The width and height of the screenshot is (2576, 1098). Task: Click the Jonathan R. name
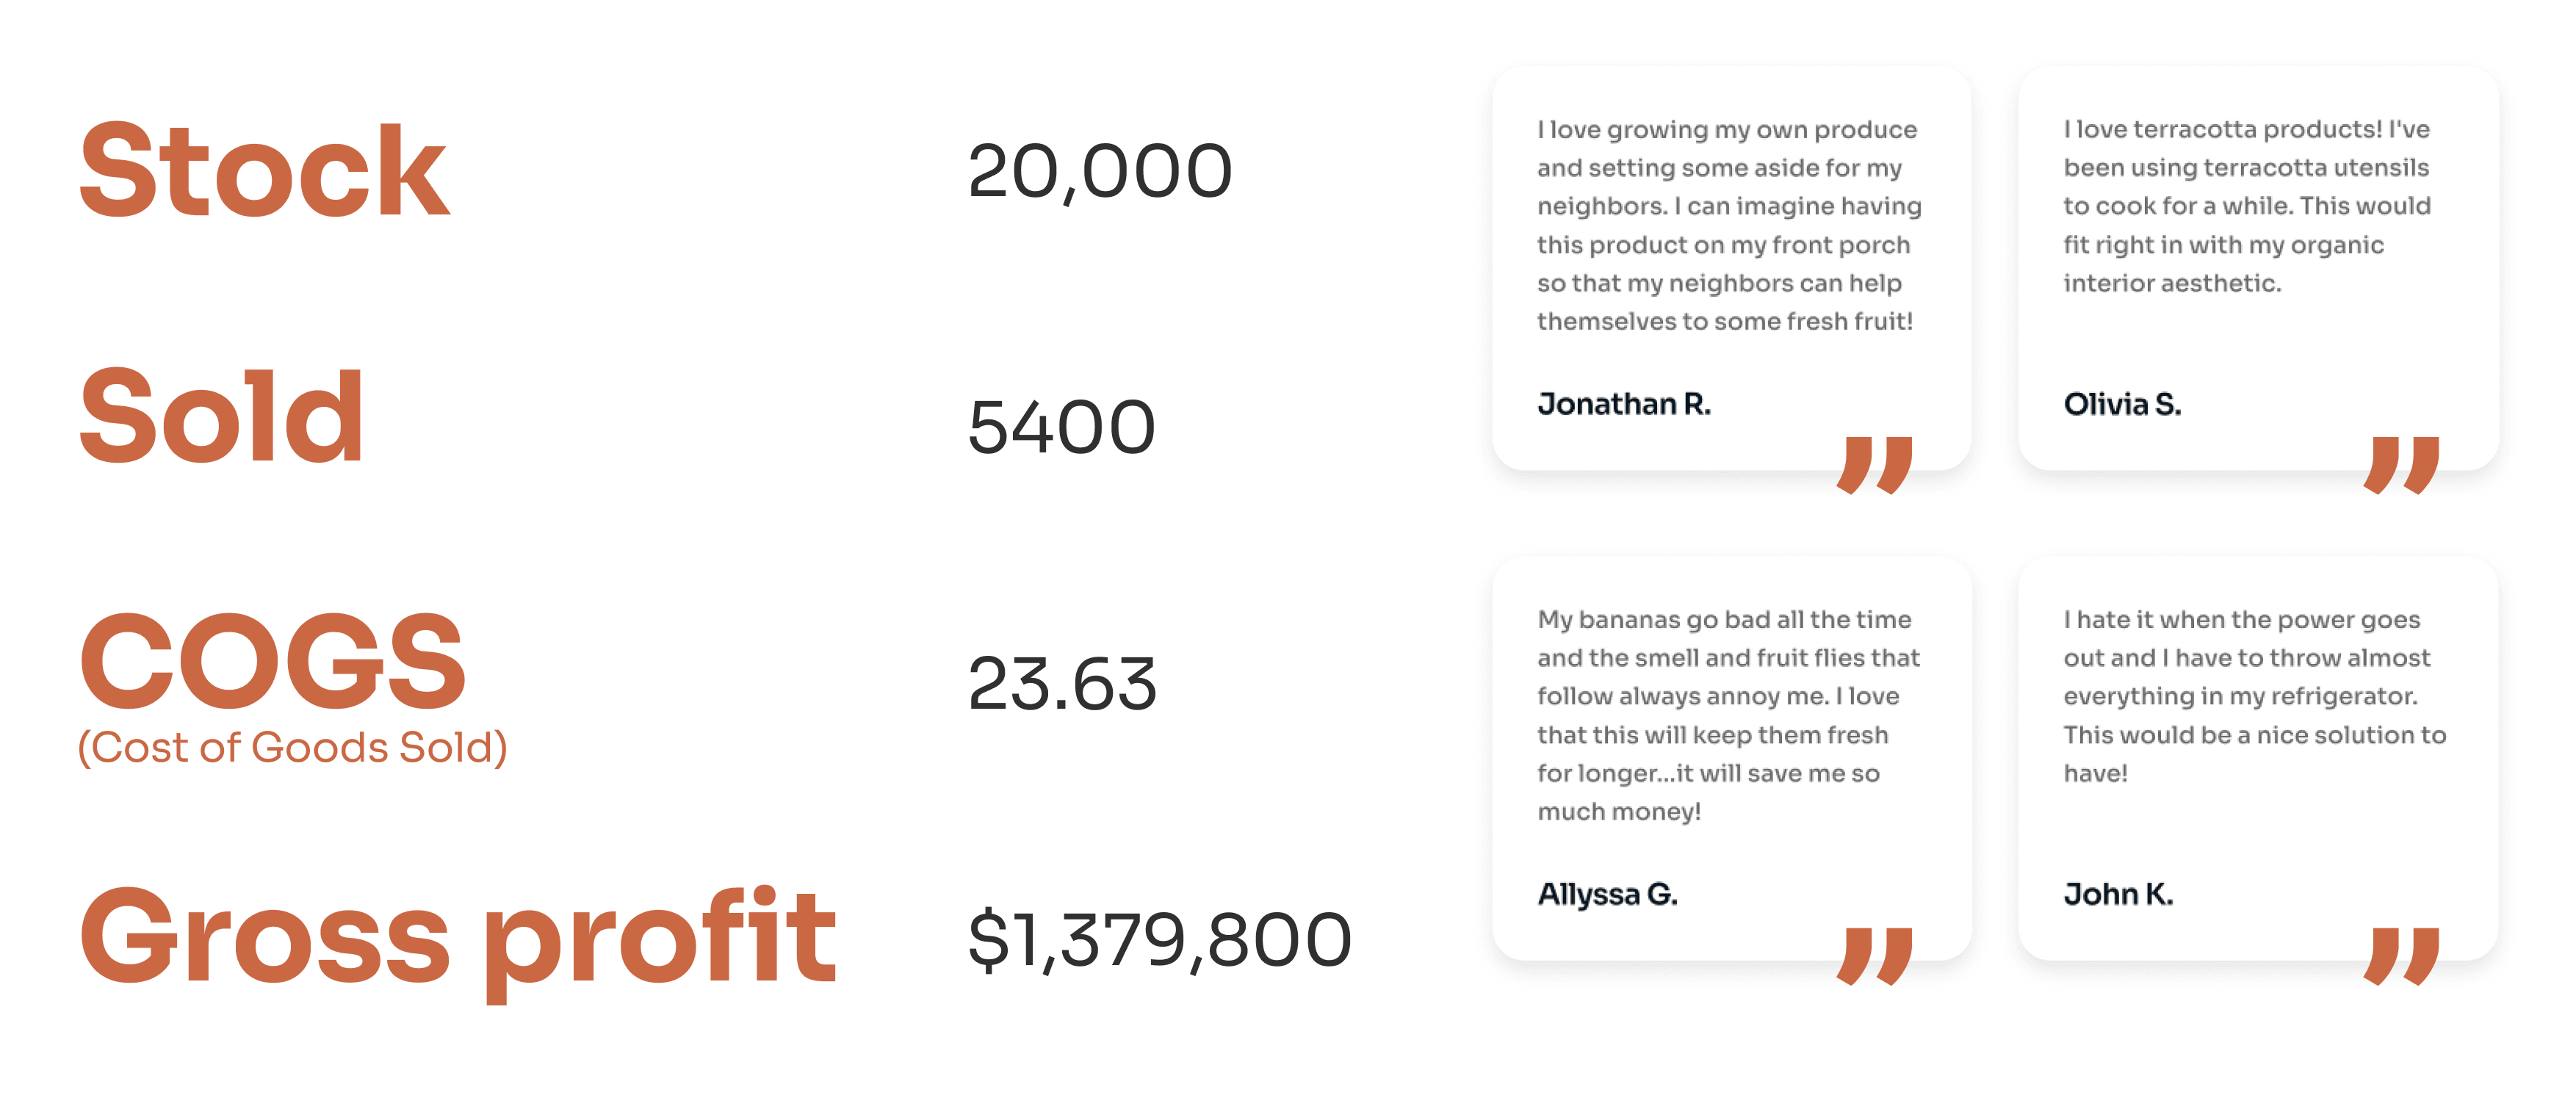[x=1623, y=404]
